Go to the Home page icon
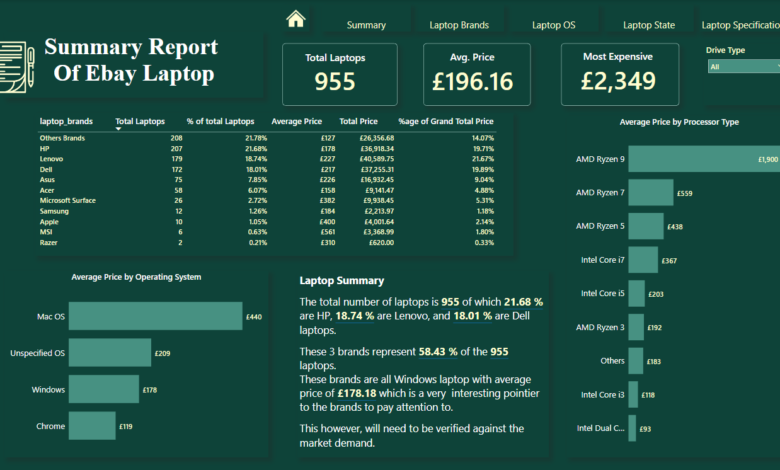 point(295,19)
